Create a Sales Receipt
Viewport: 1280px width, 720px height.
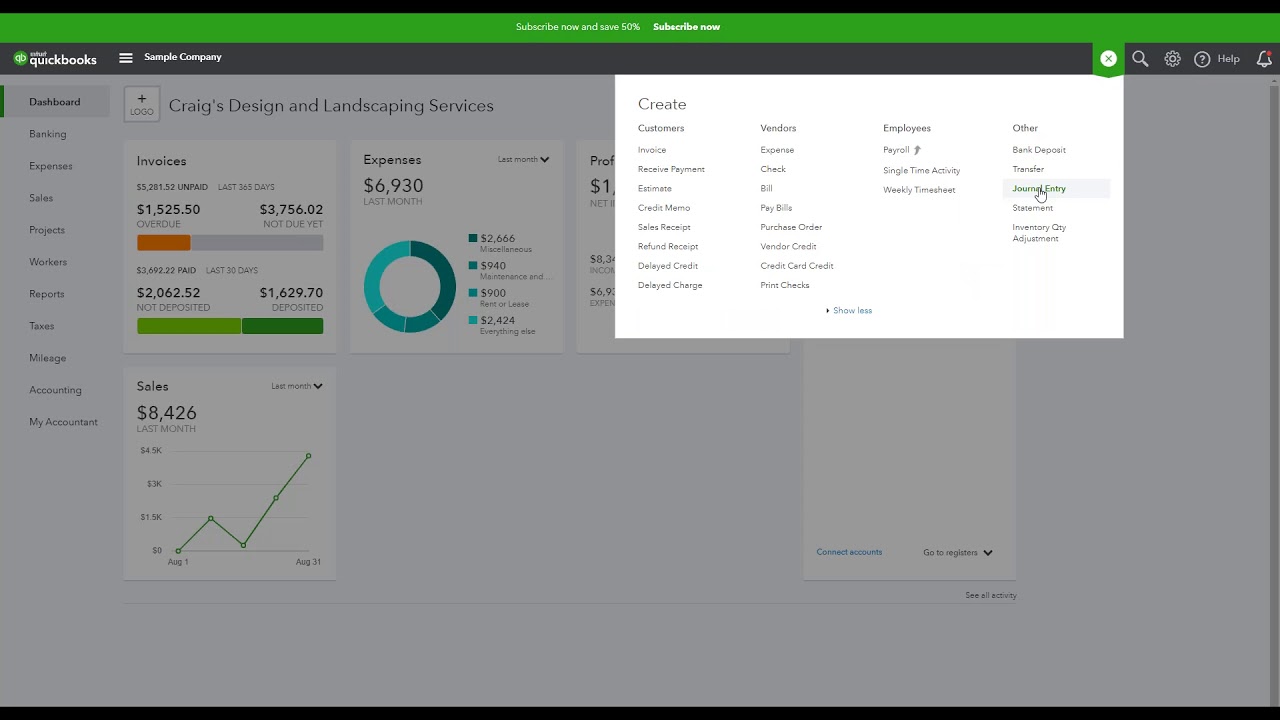664,227
